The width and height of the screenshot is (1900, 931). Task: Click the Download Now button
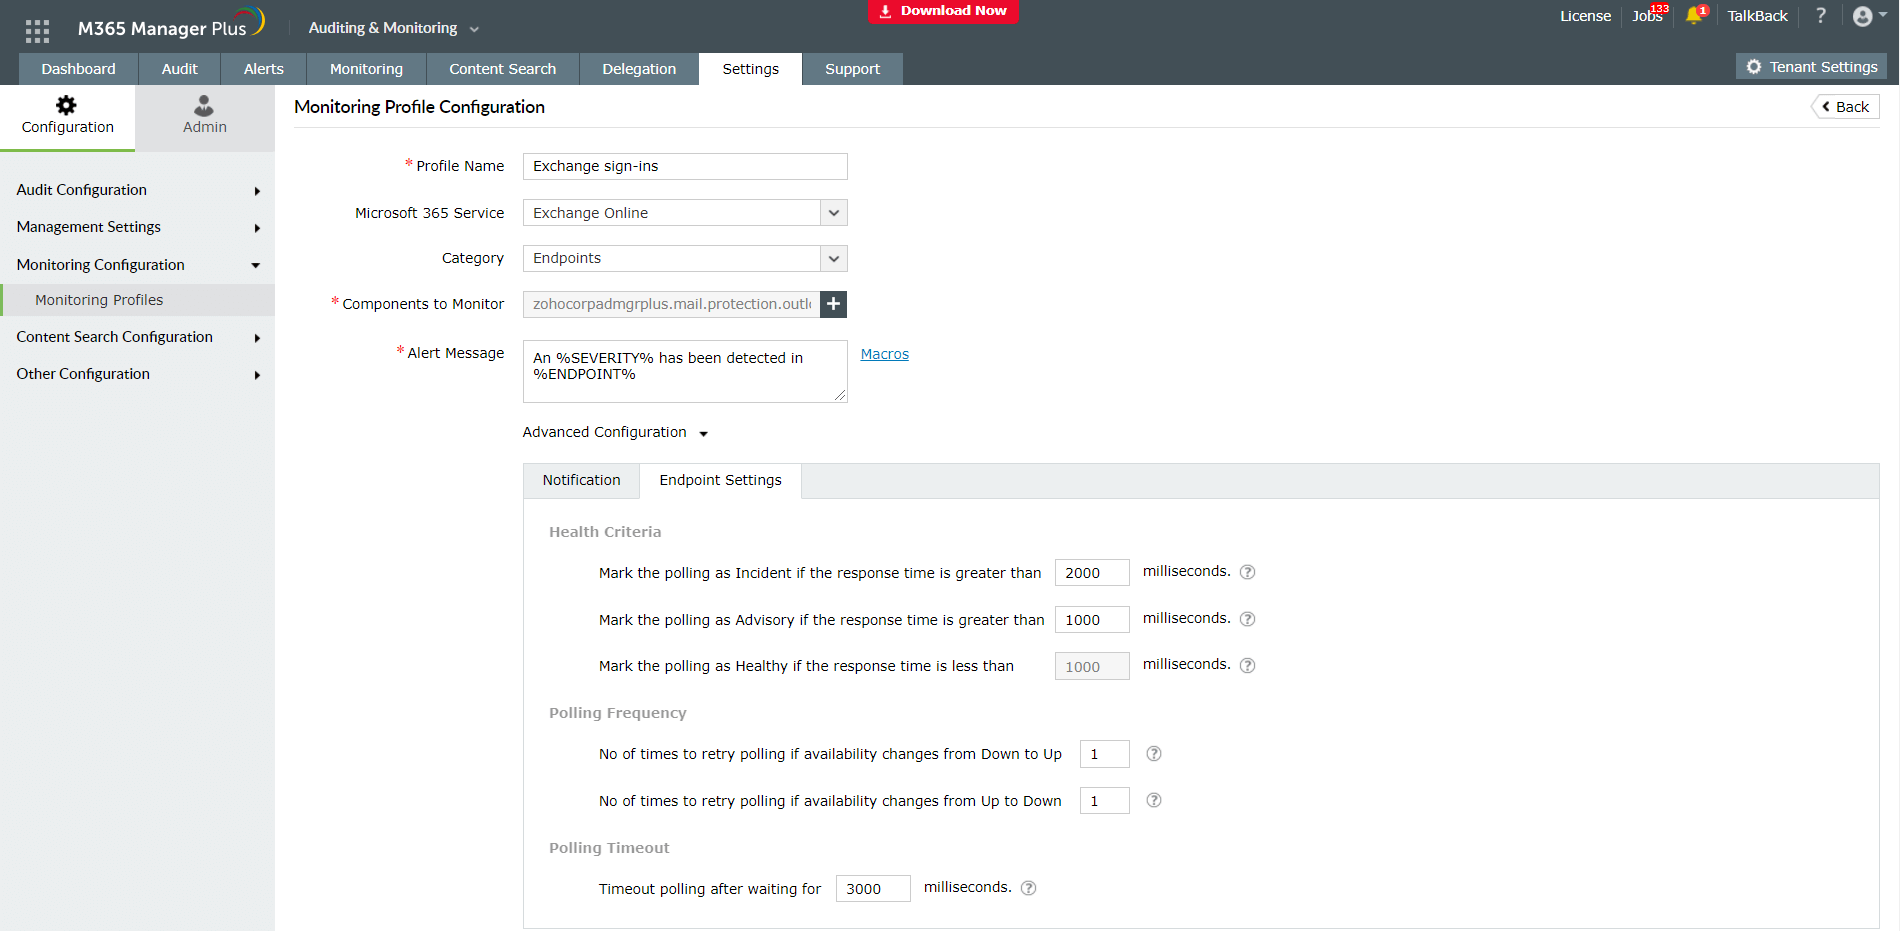coord(943,11)
